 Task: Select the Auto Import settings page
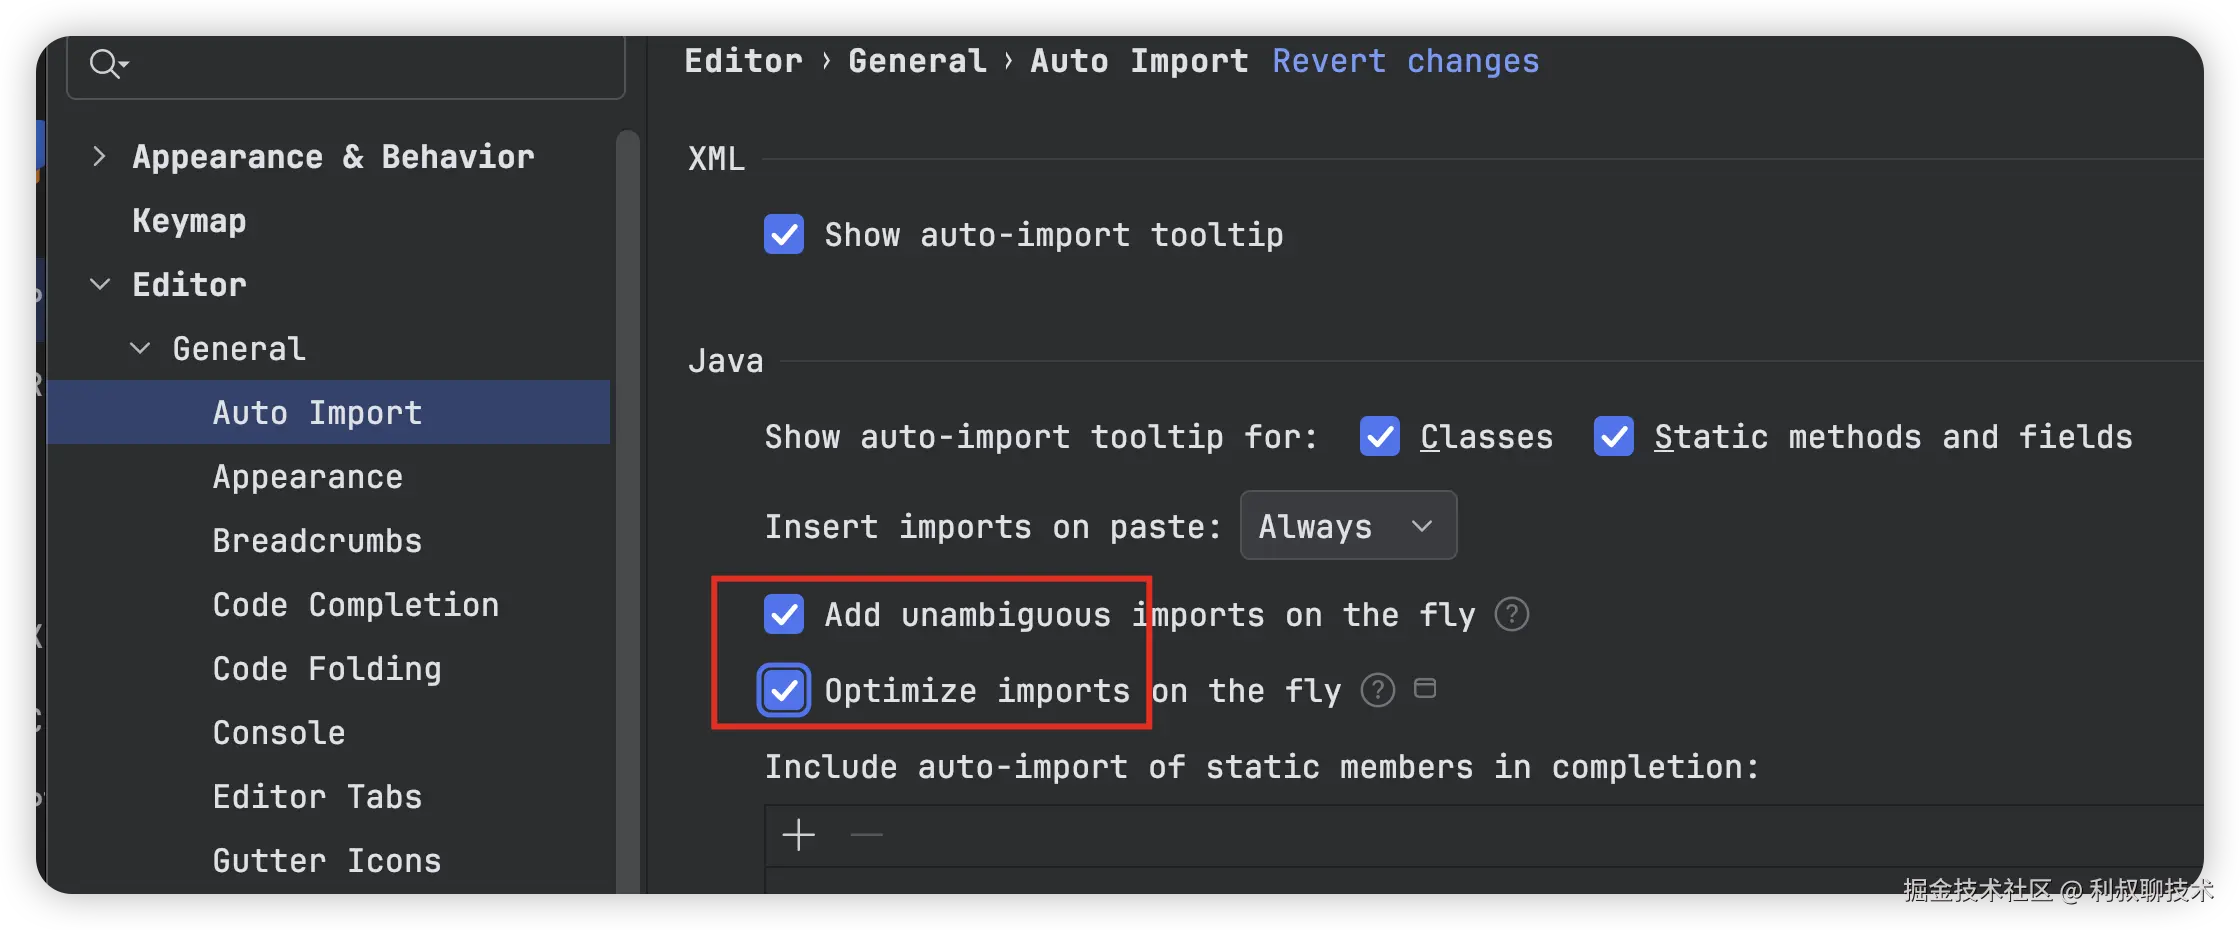(328, 412)
